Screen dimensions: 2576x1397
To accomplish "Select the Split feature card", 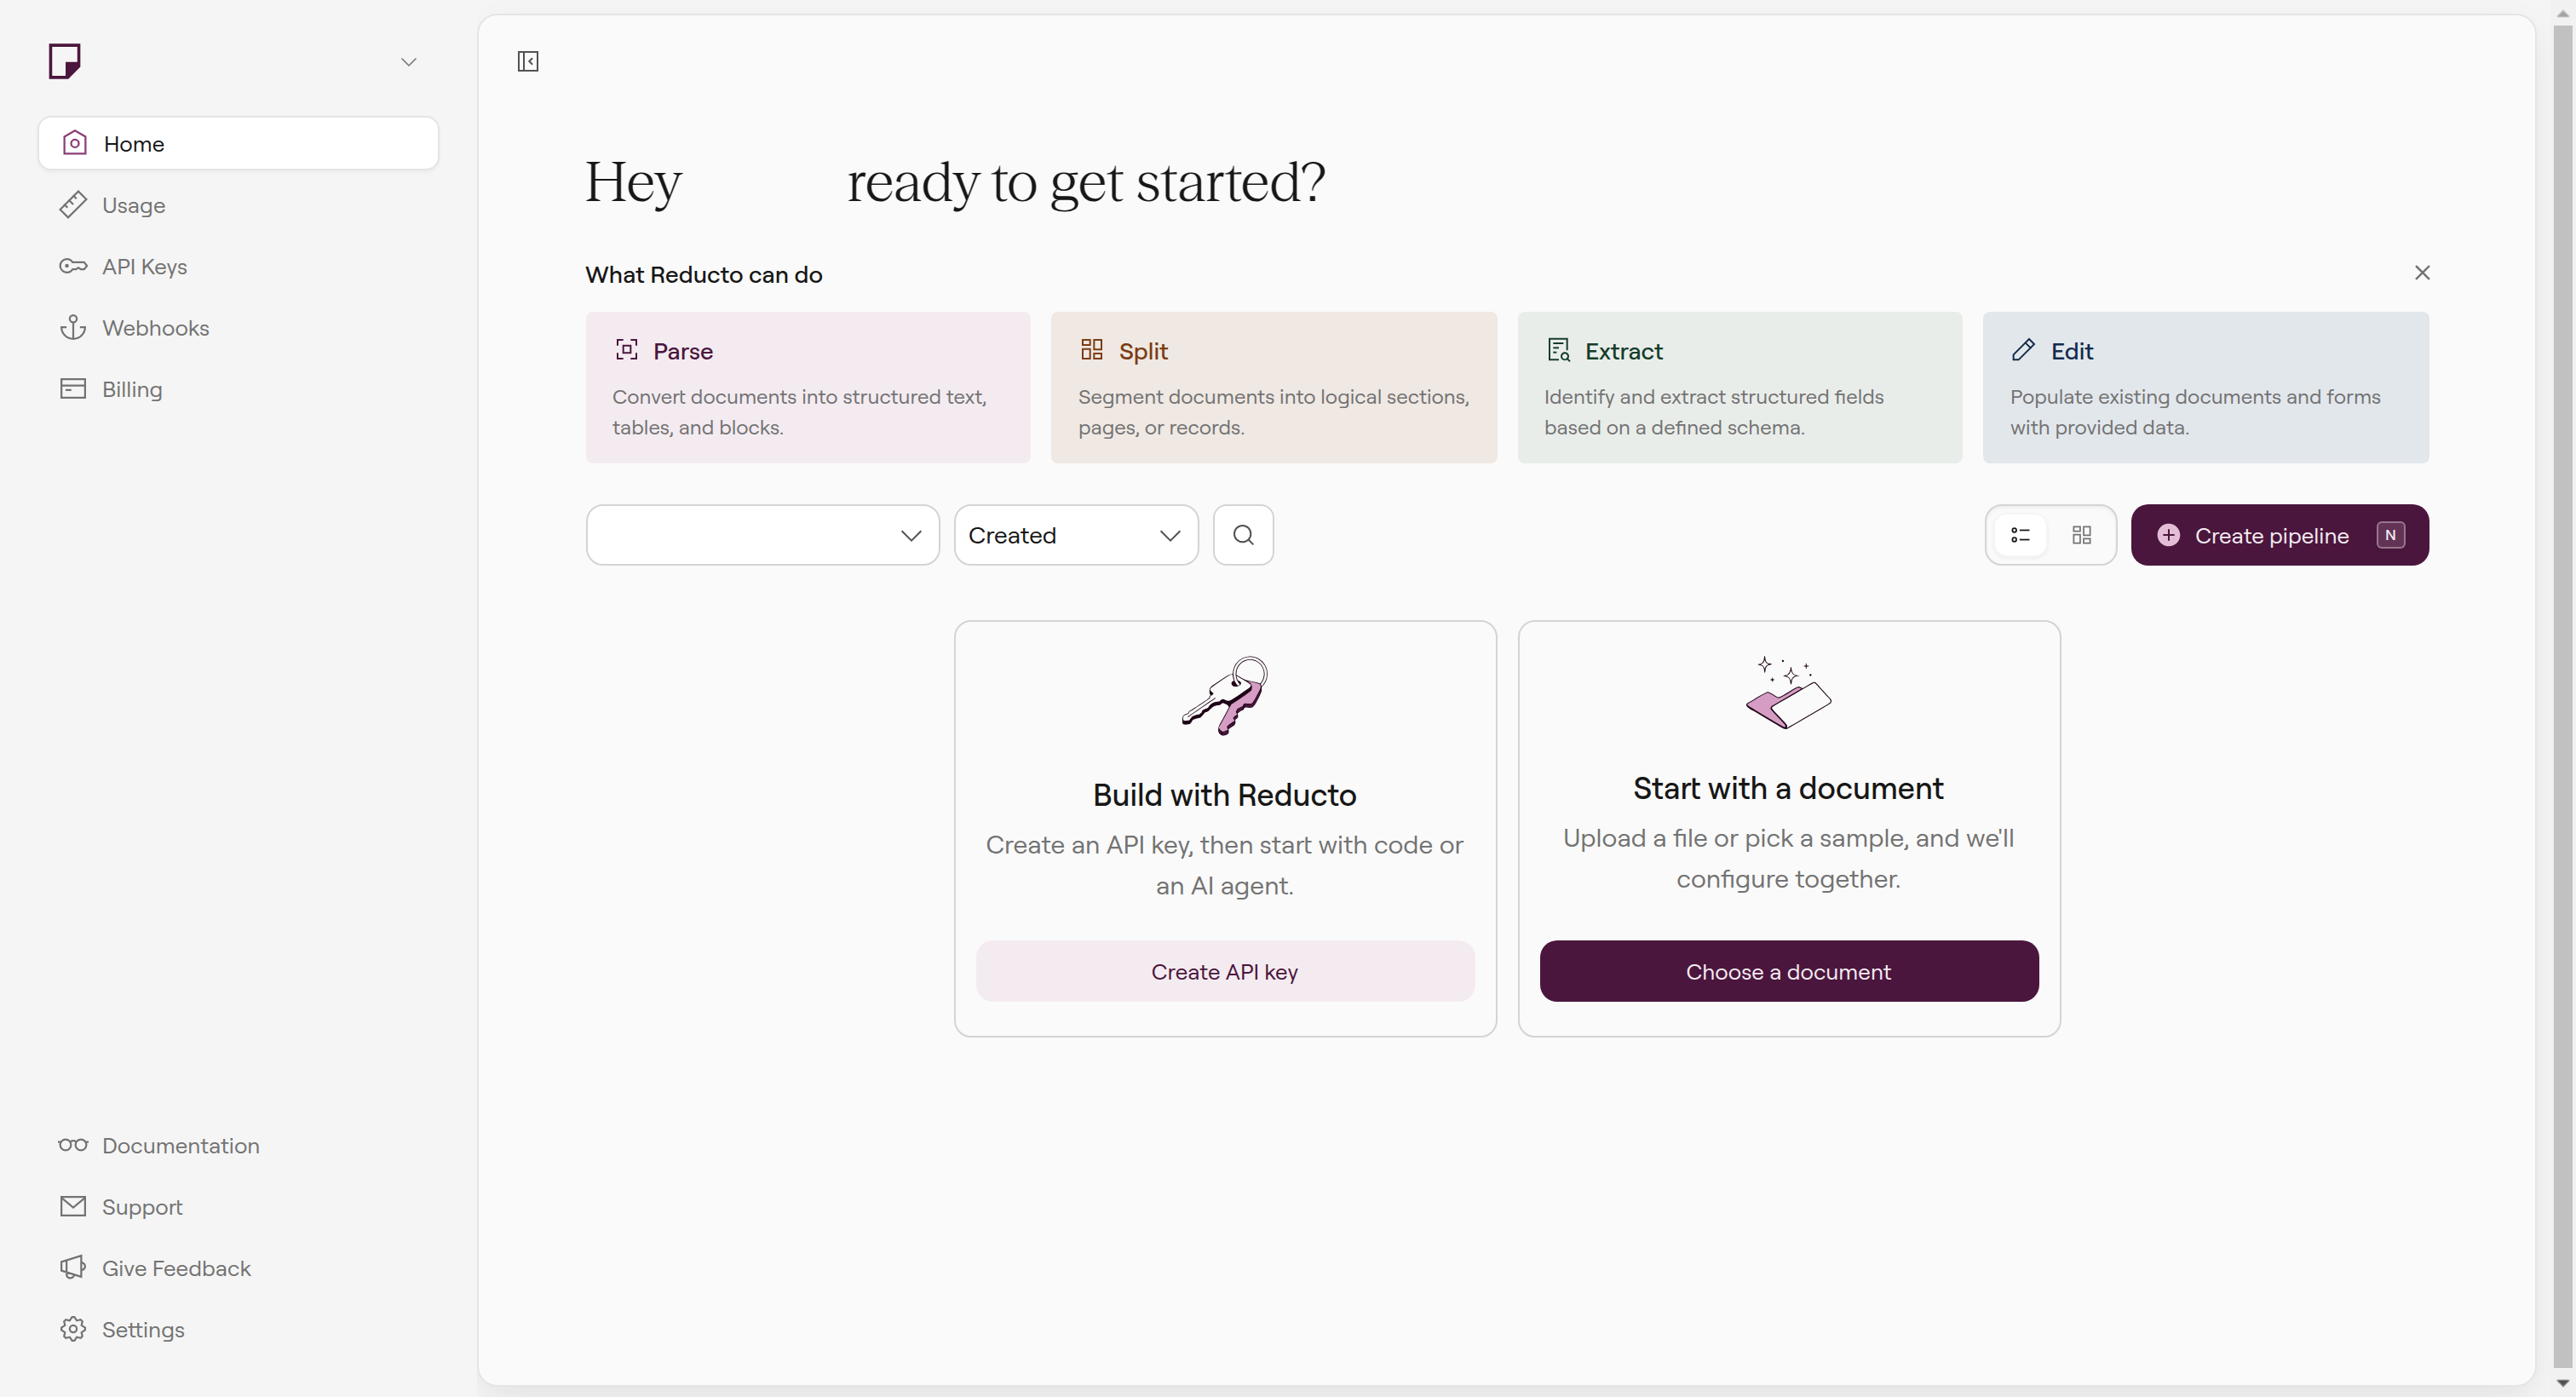I will (x=1274, y=388).
